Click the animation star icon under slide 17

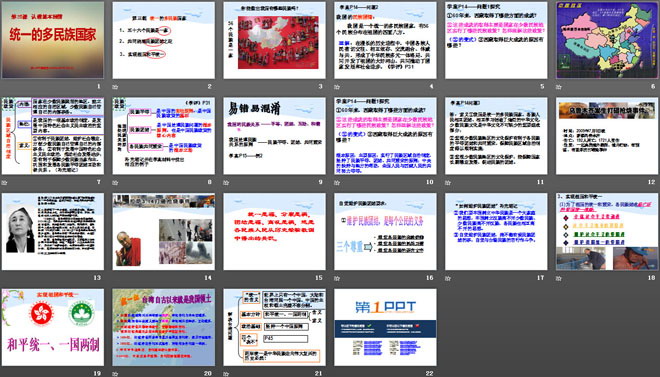(448, 278)
